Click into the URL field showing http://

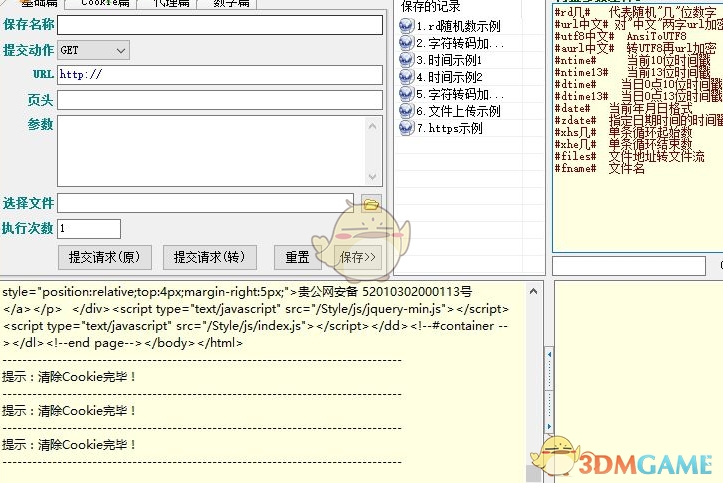coord(220,75)
